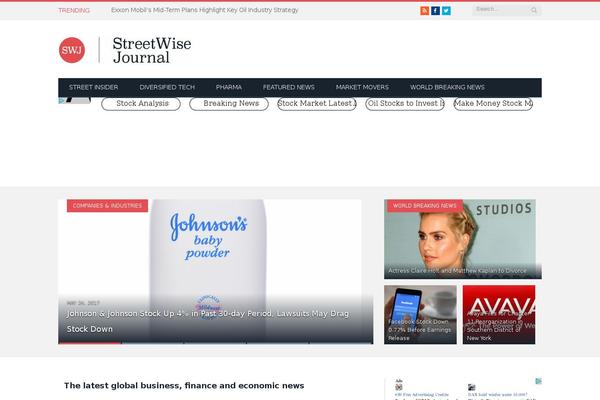Image resolution: width=600 pixels, height=400 pixels.
Task: Open Actress Claire Holt divorce story
Action: 457,271
